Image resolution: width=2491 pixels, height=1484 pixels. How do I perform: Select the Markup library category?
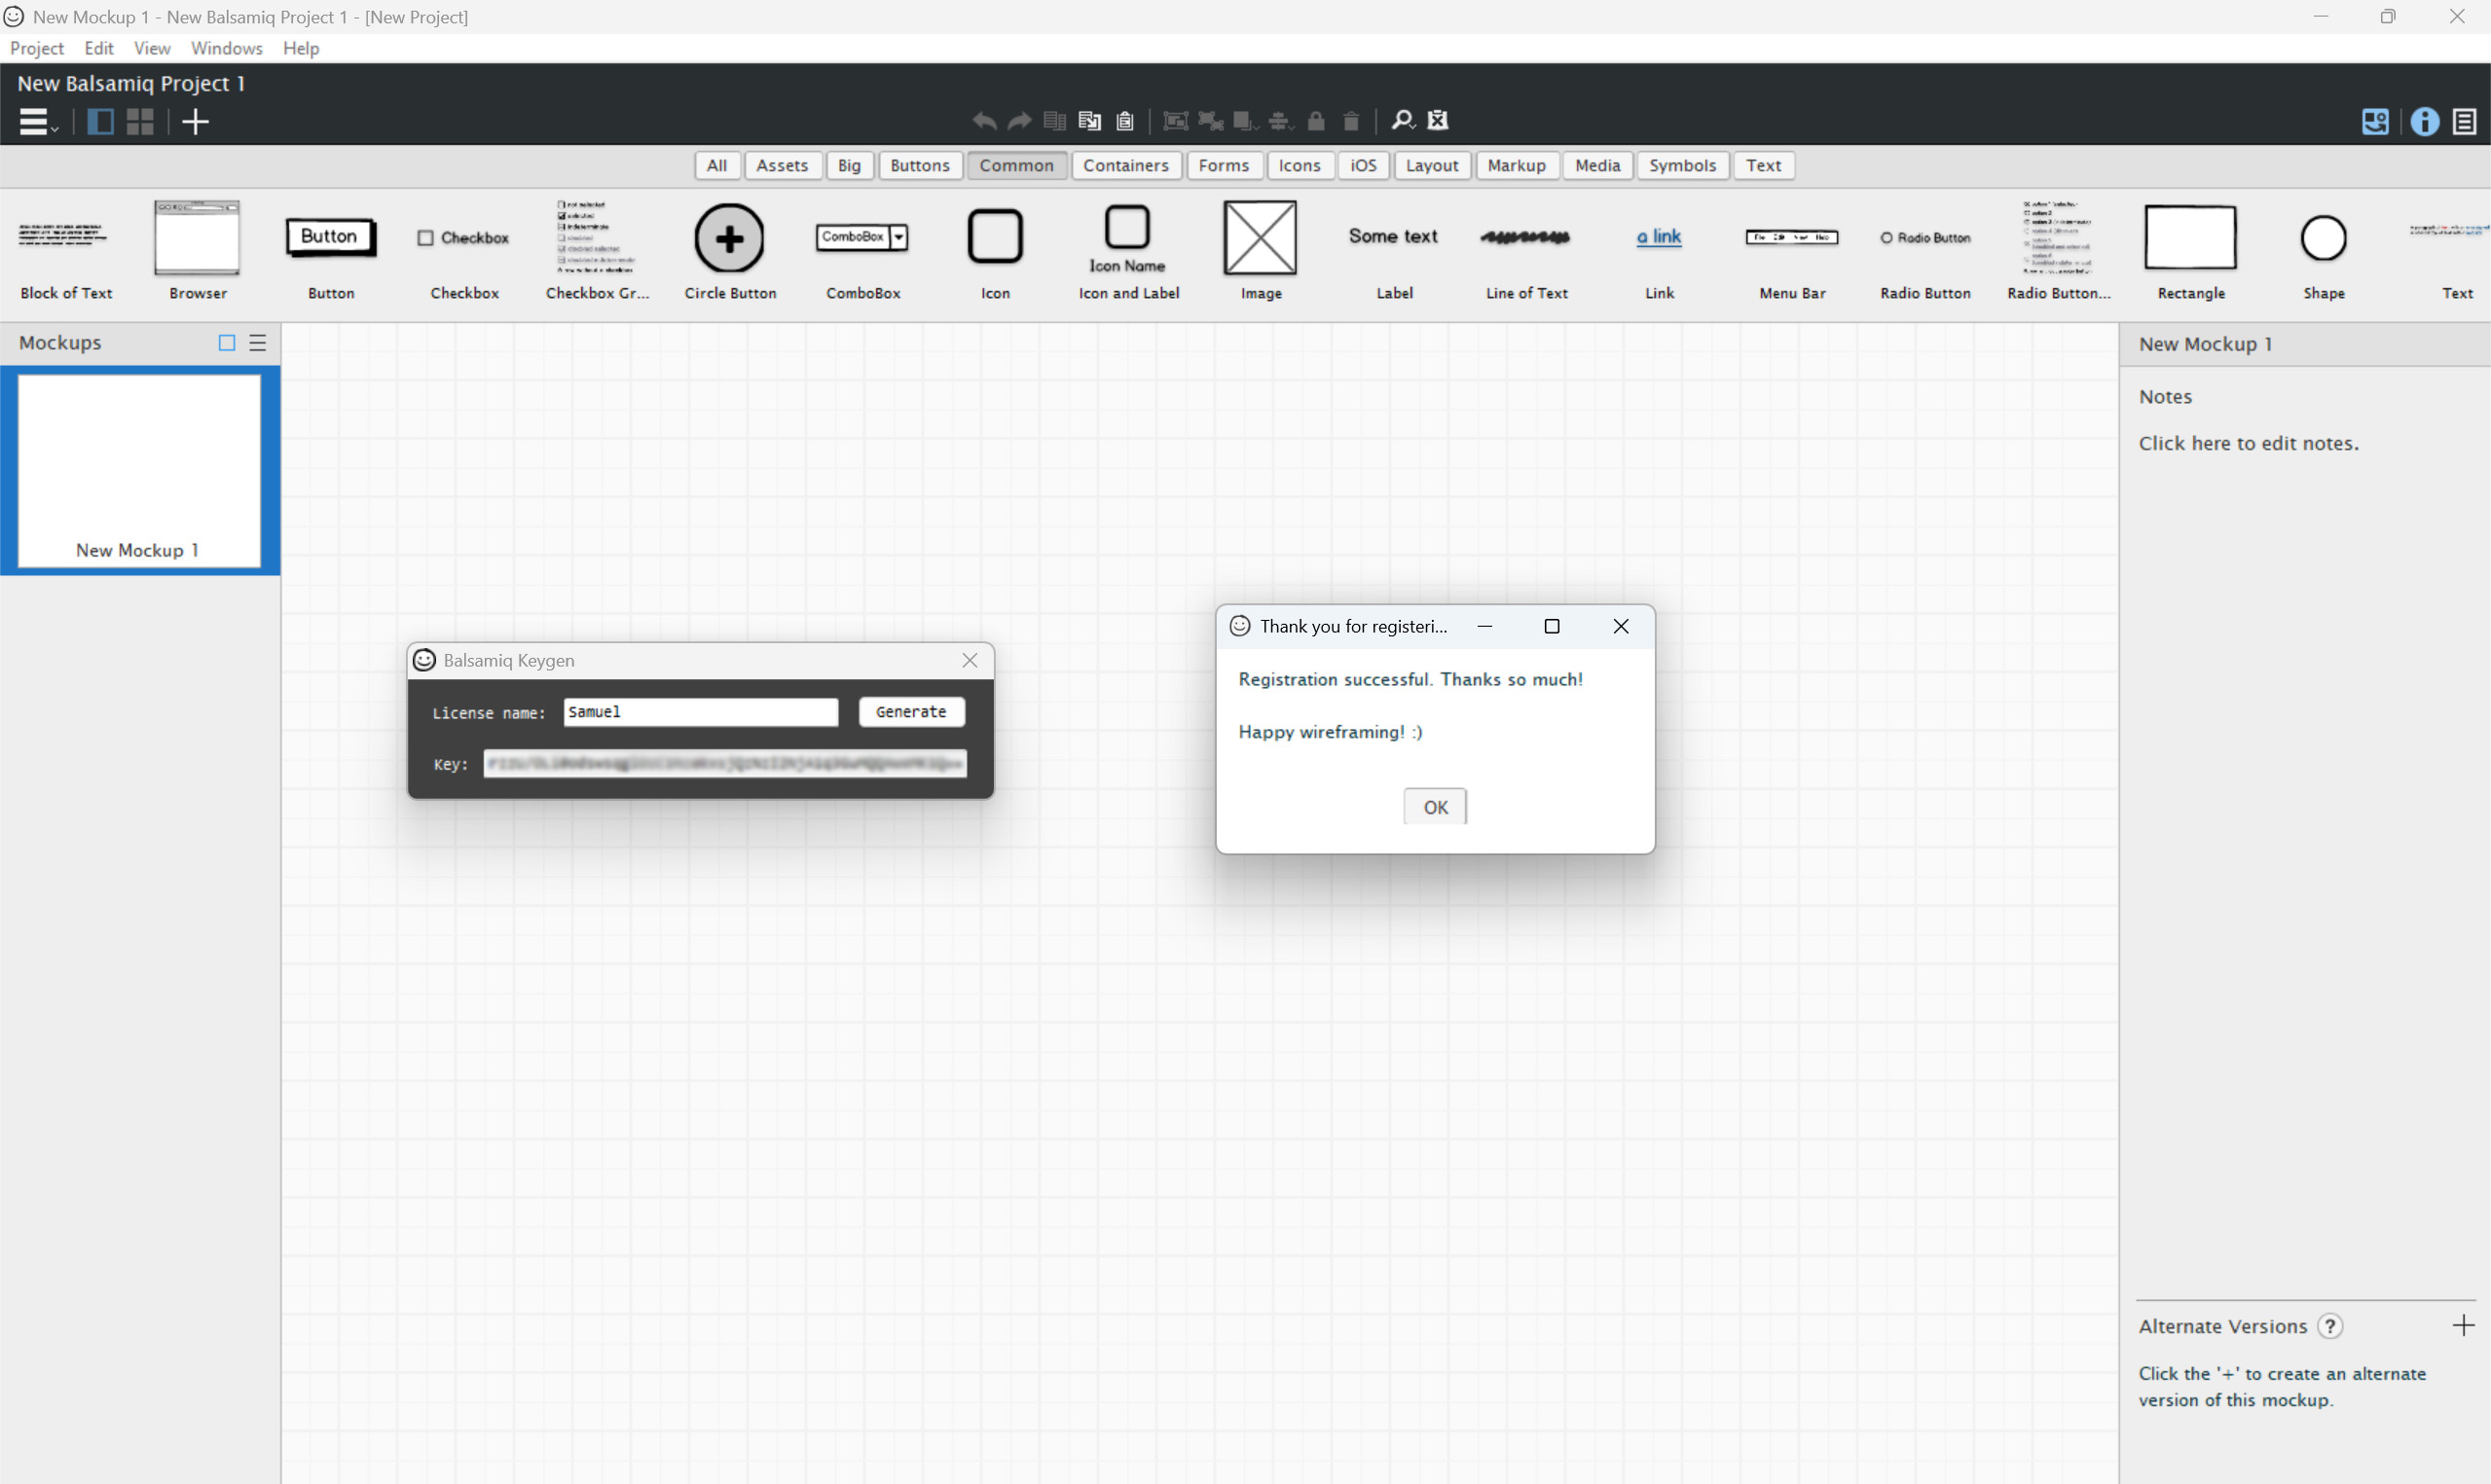[x=1517, y=165]
